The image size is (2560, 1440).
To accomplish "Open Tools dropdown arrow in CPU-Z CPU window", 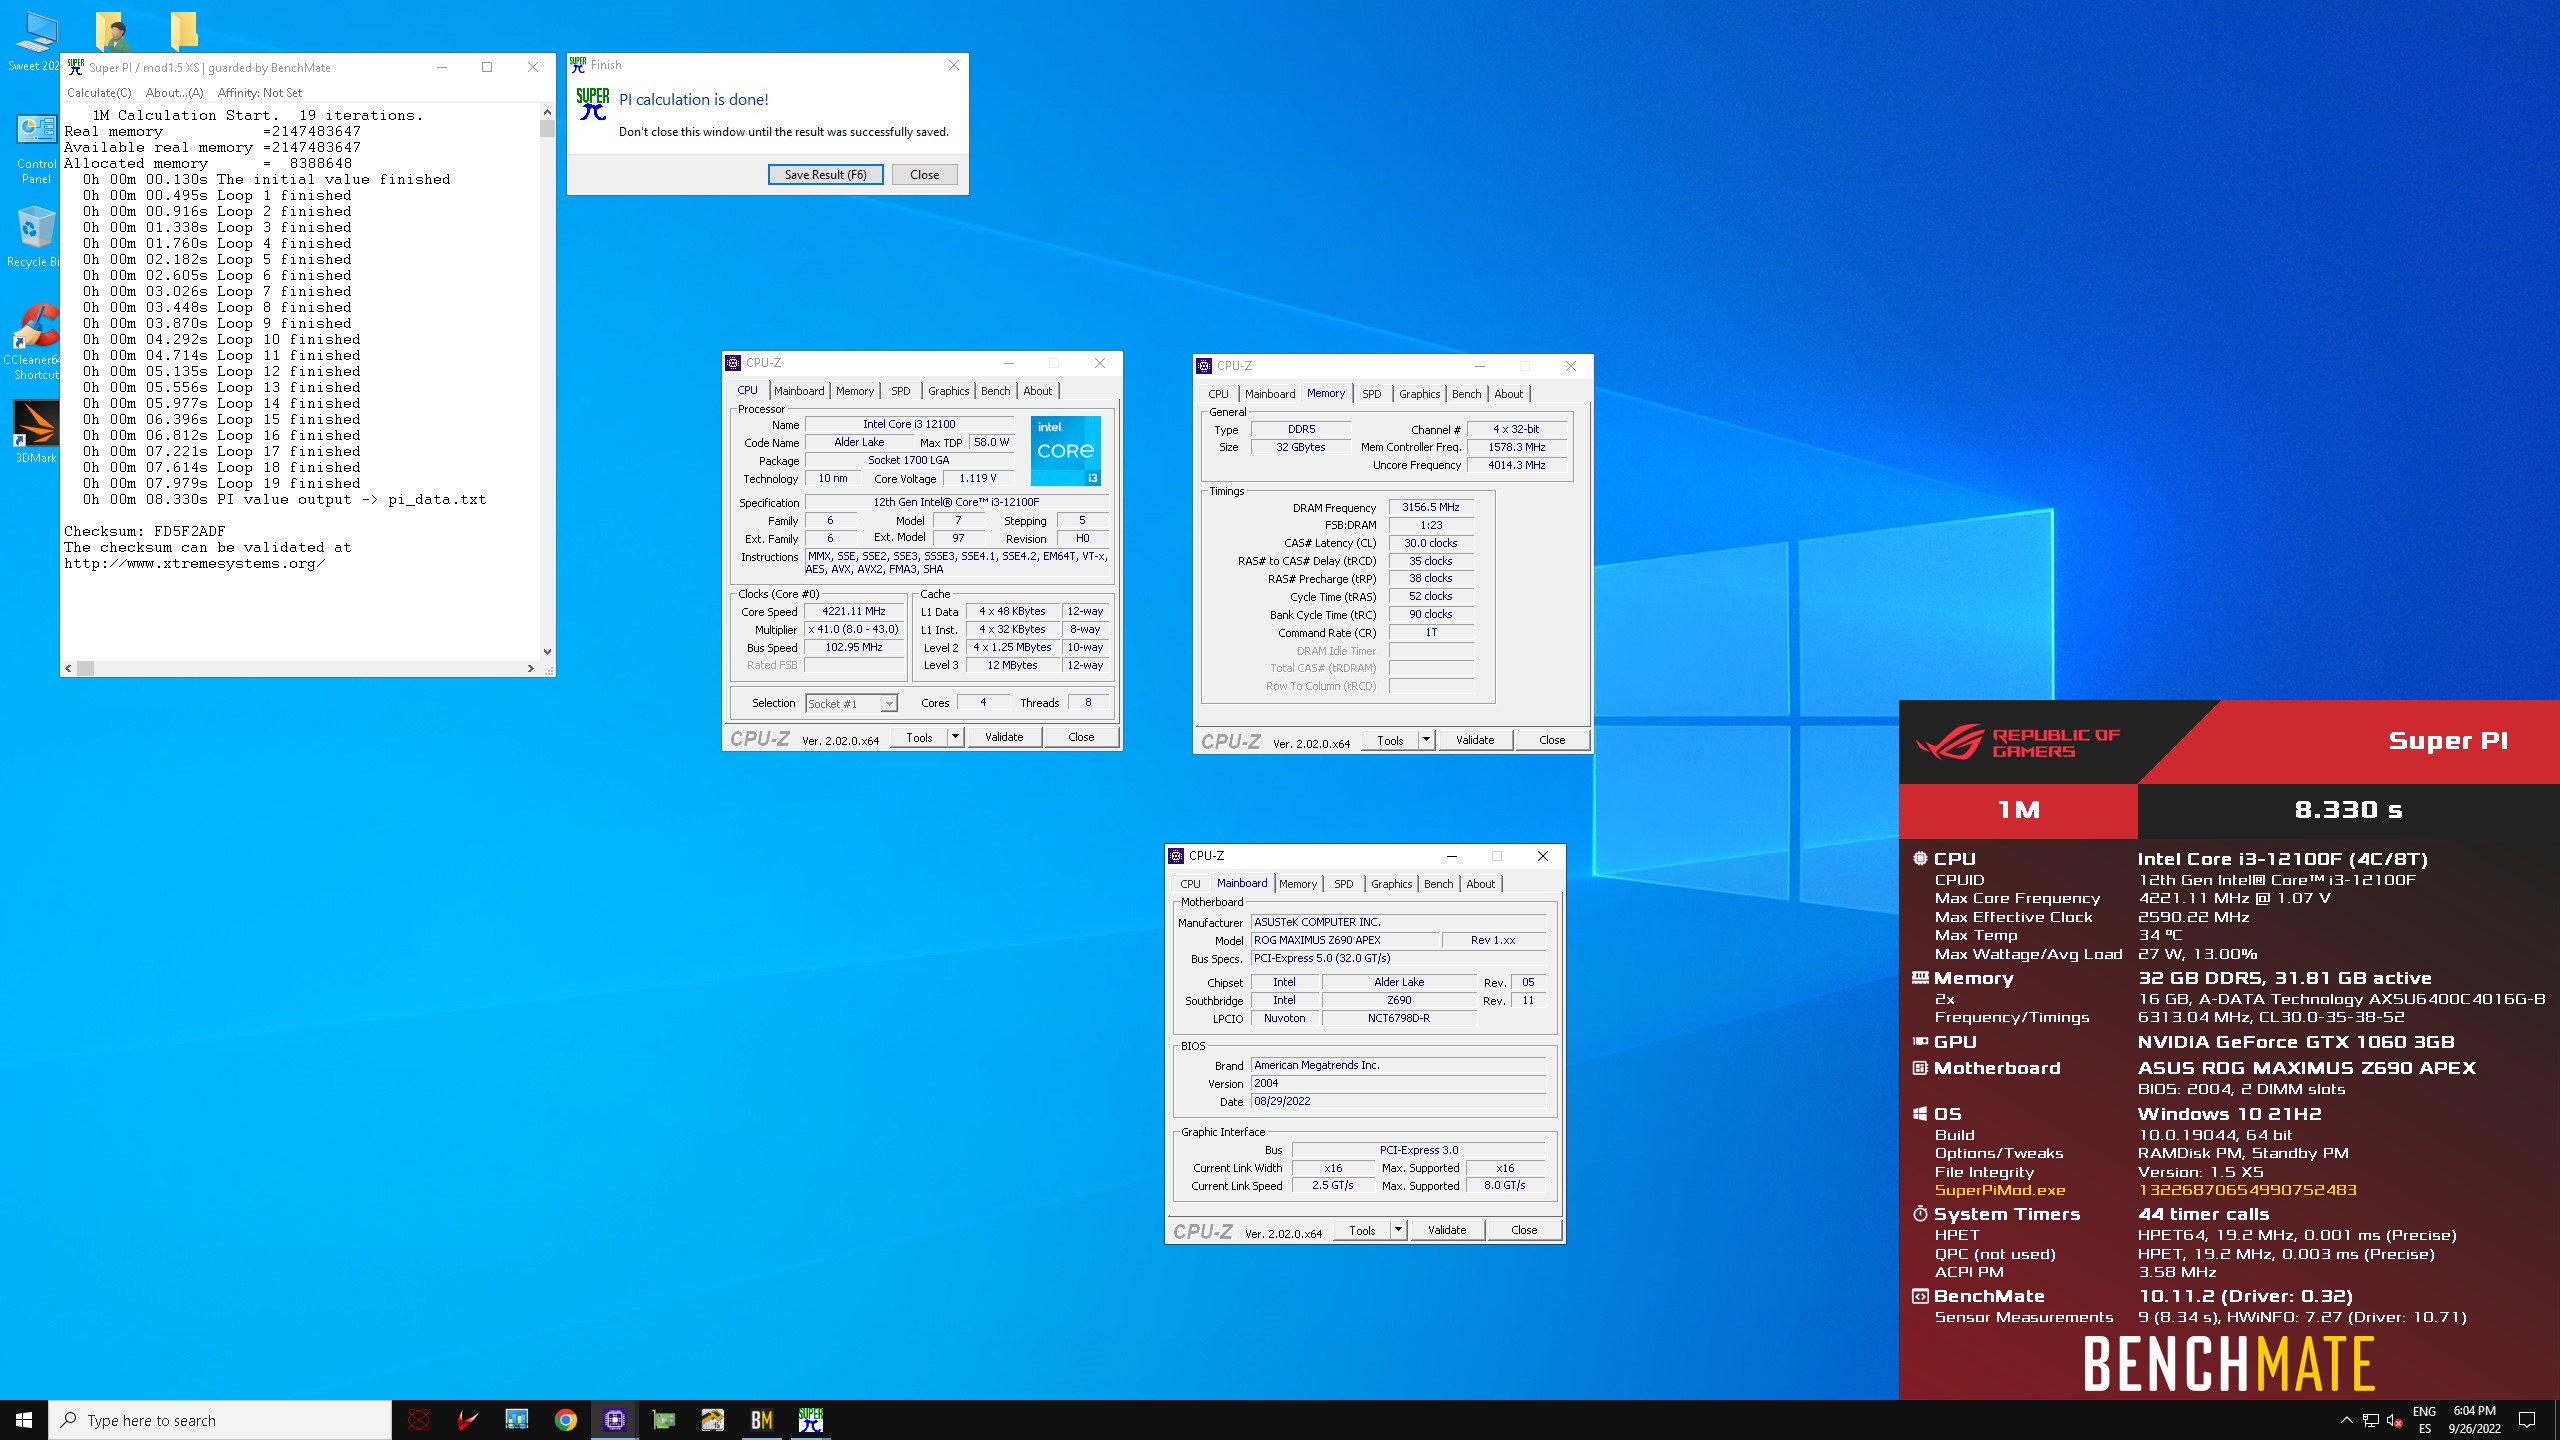I will 955,737.
